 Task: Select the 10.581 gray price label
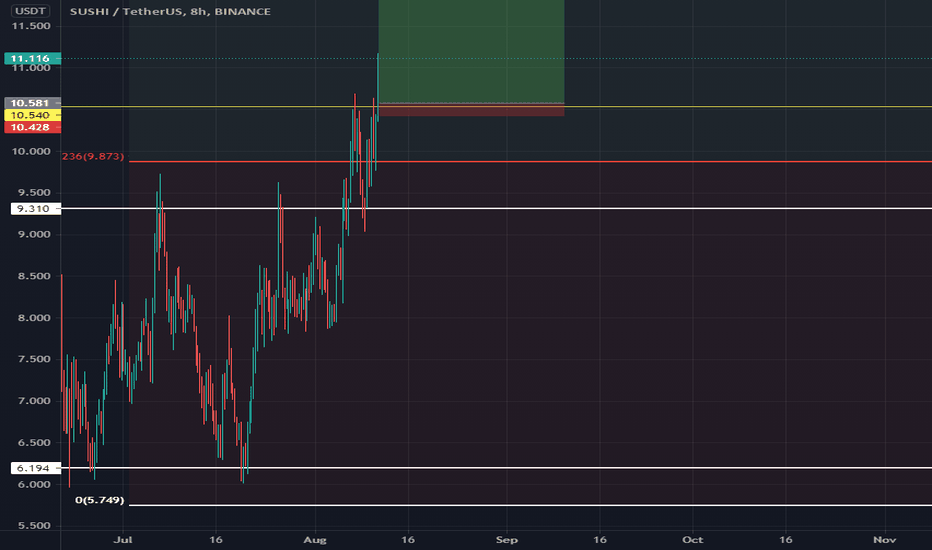32,103
